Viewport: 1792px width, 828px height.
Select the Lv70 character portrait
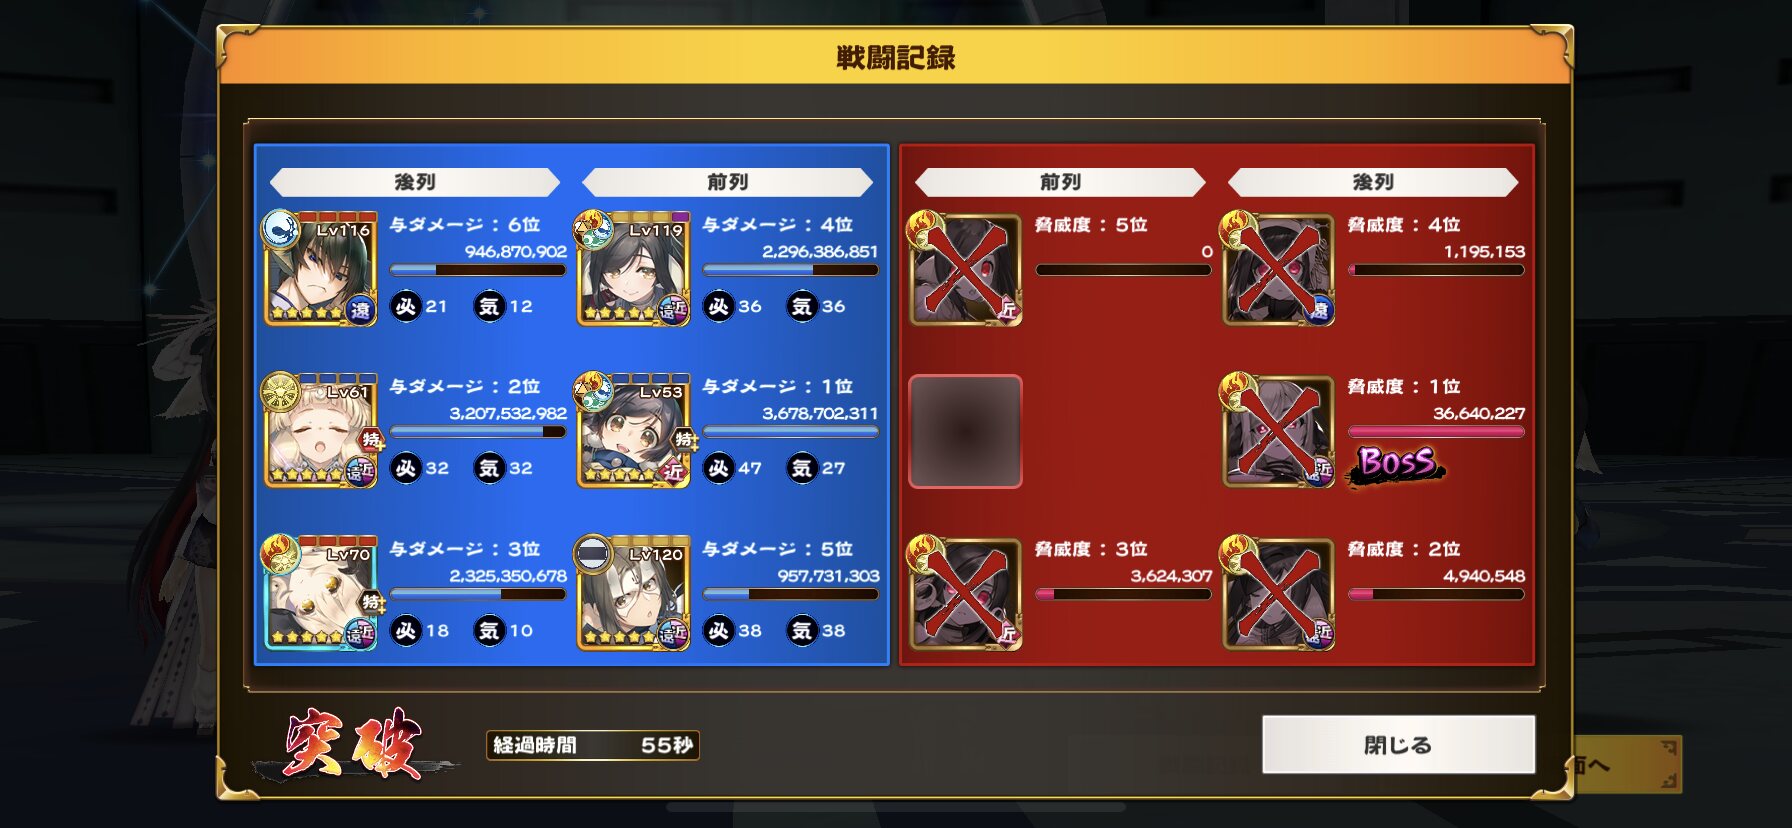click(x=321, y=593)
